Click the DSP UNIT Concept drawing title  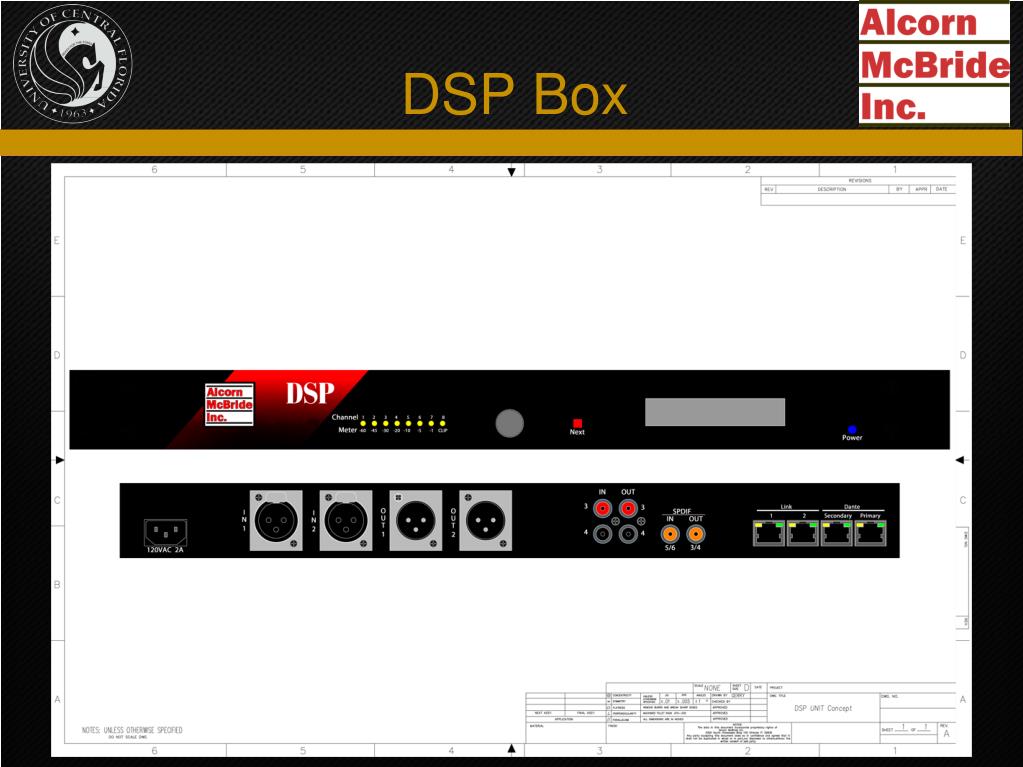[x=823, y=708]
